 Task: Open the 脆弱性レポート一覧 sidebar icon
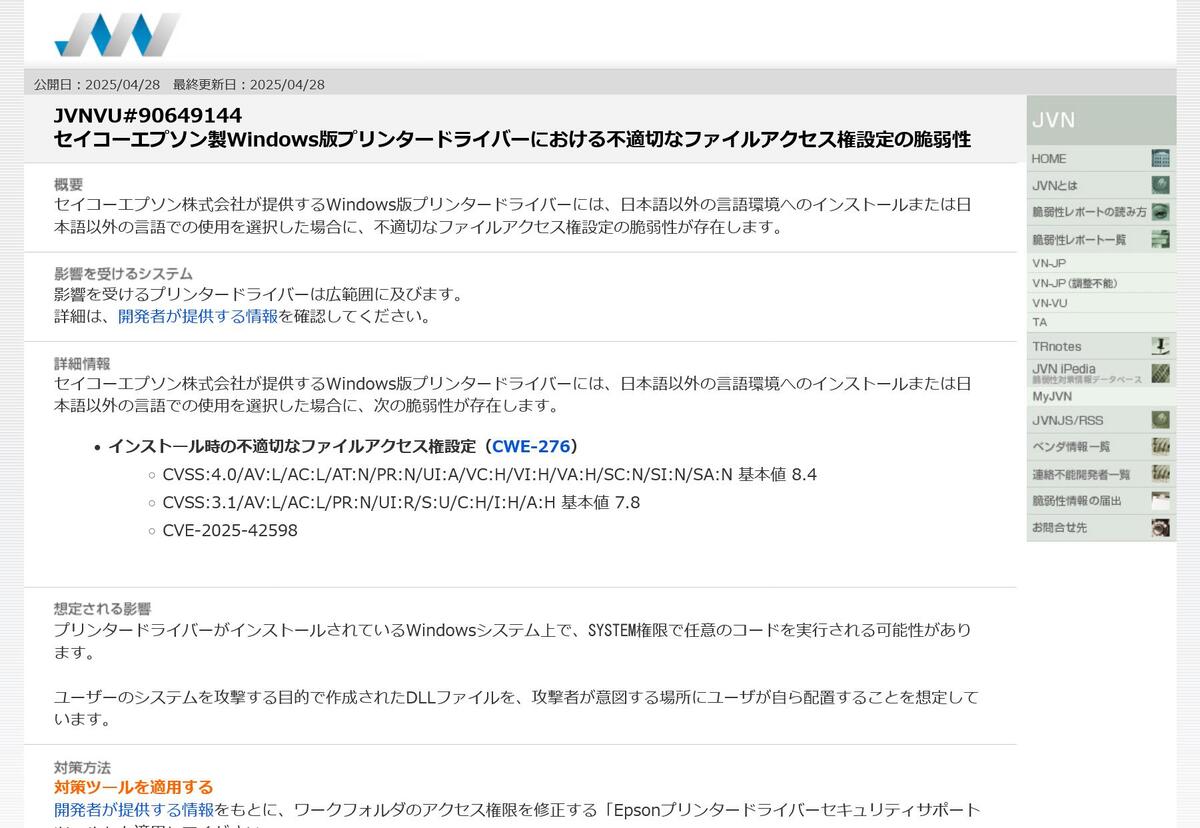[1160, 239]
